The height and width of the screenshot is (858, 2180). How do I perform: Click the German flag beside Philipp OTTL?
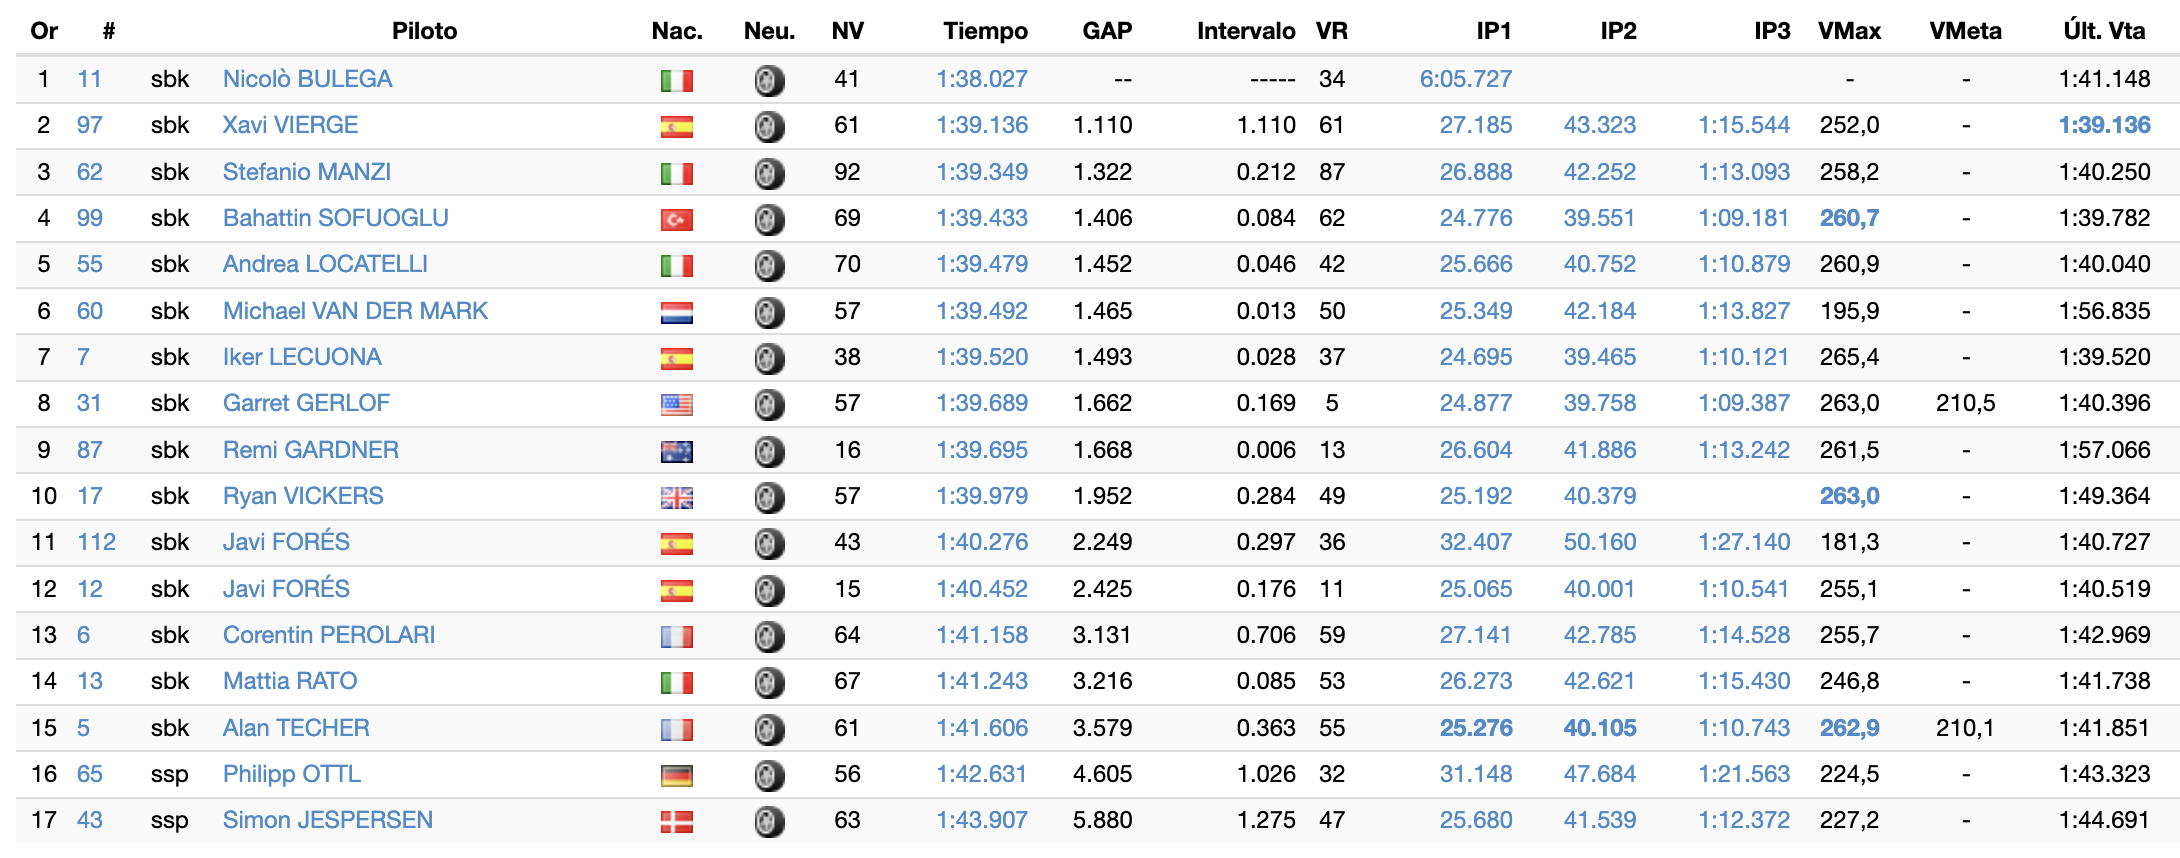(x=677, y=775)
